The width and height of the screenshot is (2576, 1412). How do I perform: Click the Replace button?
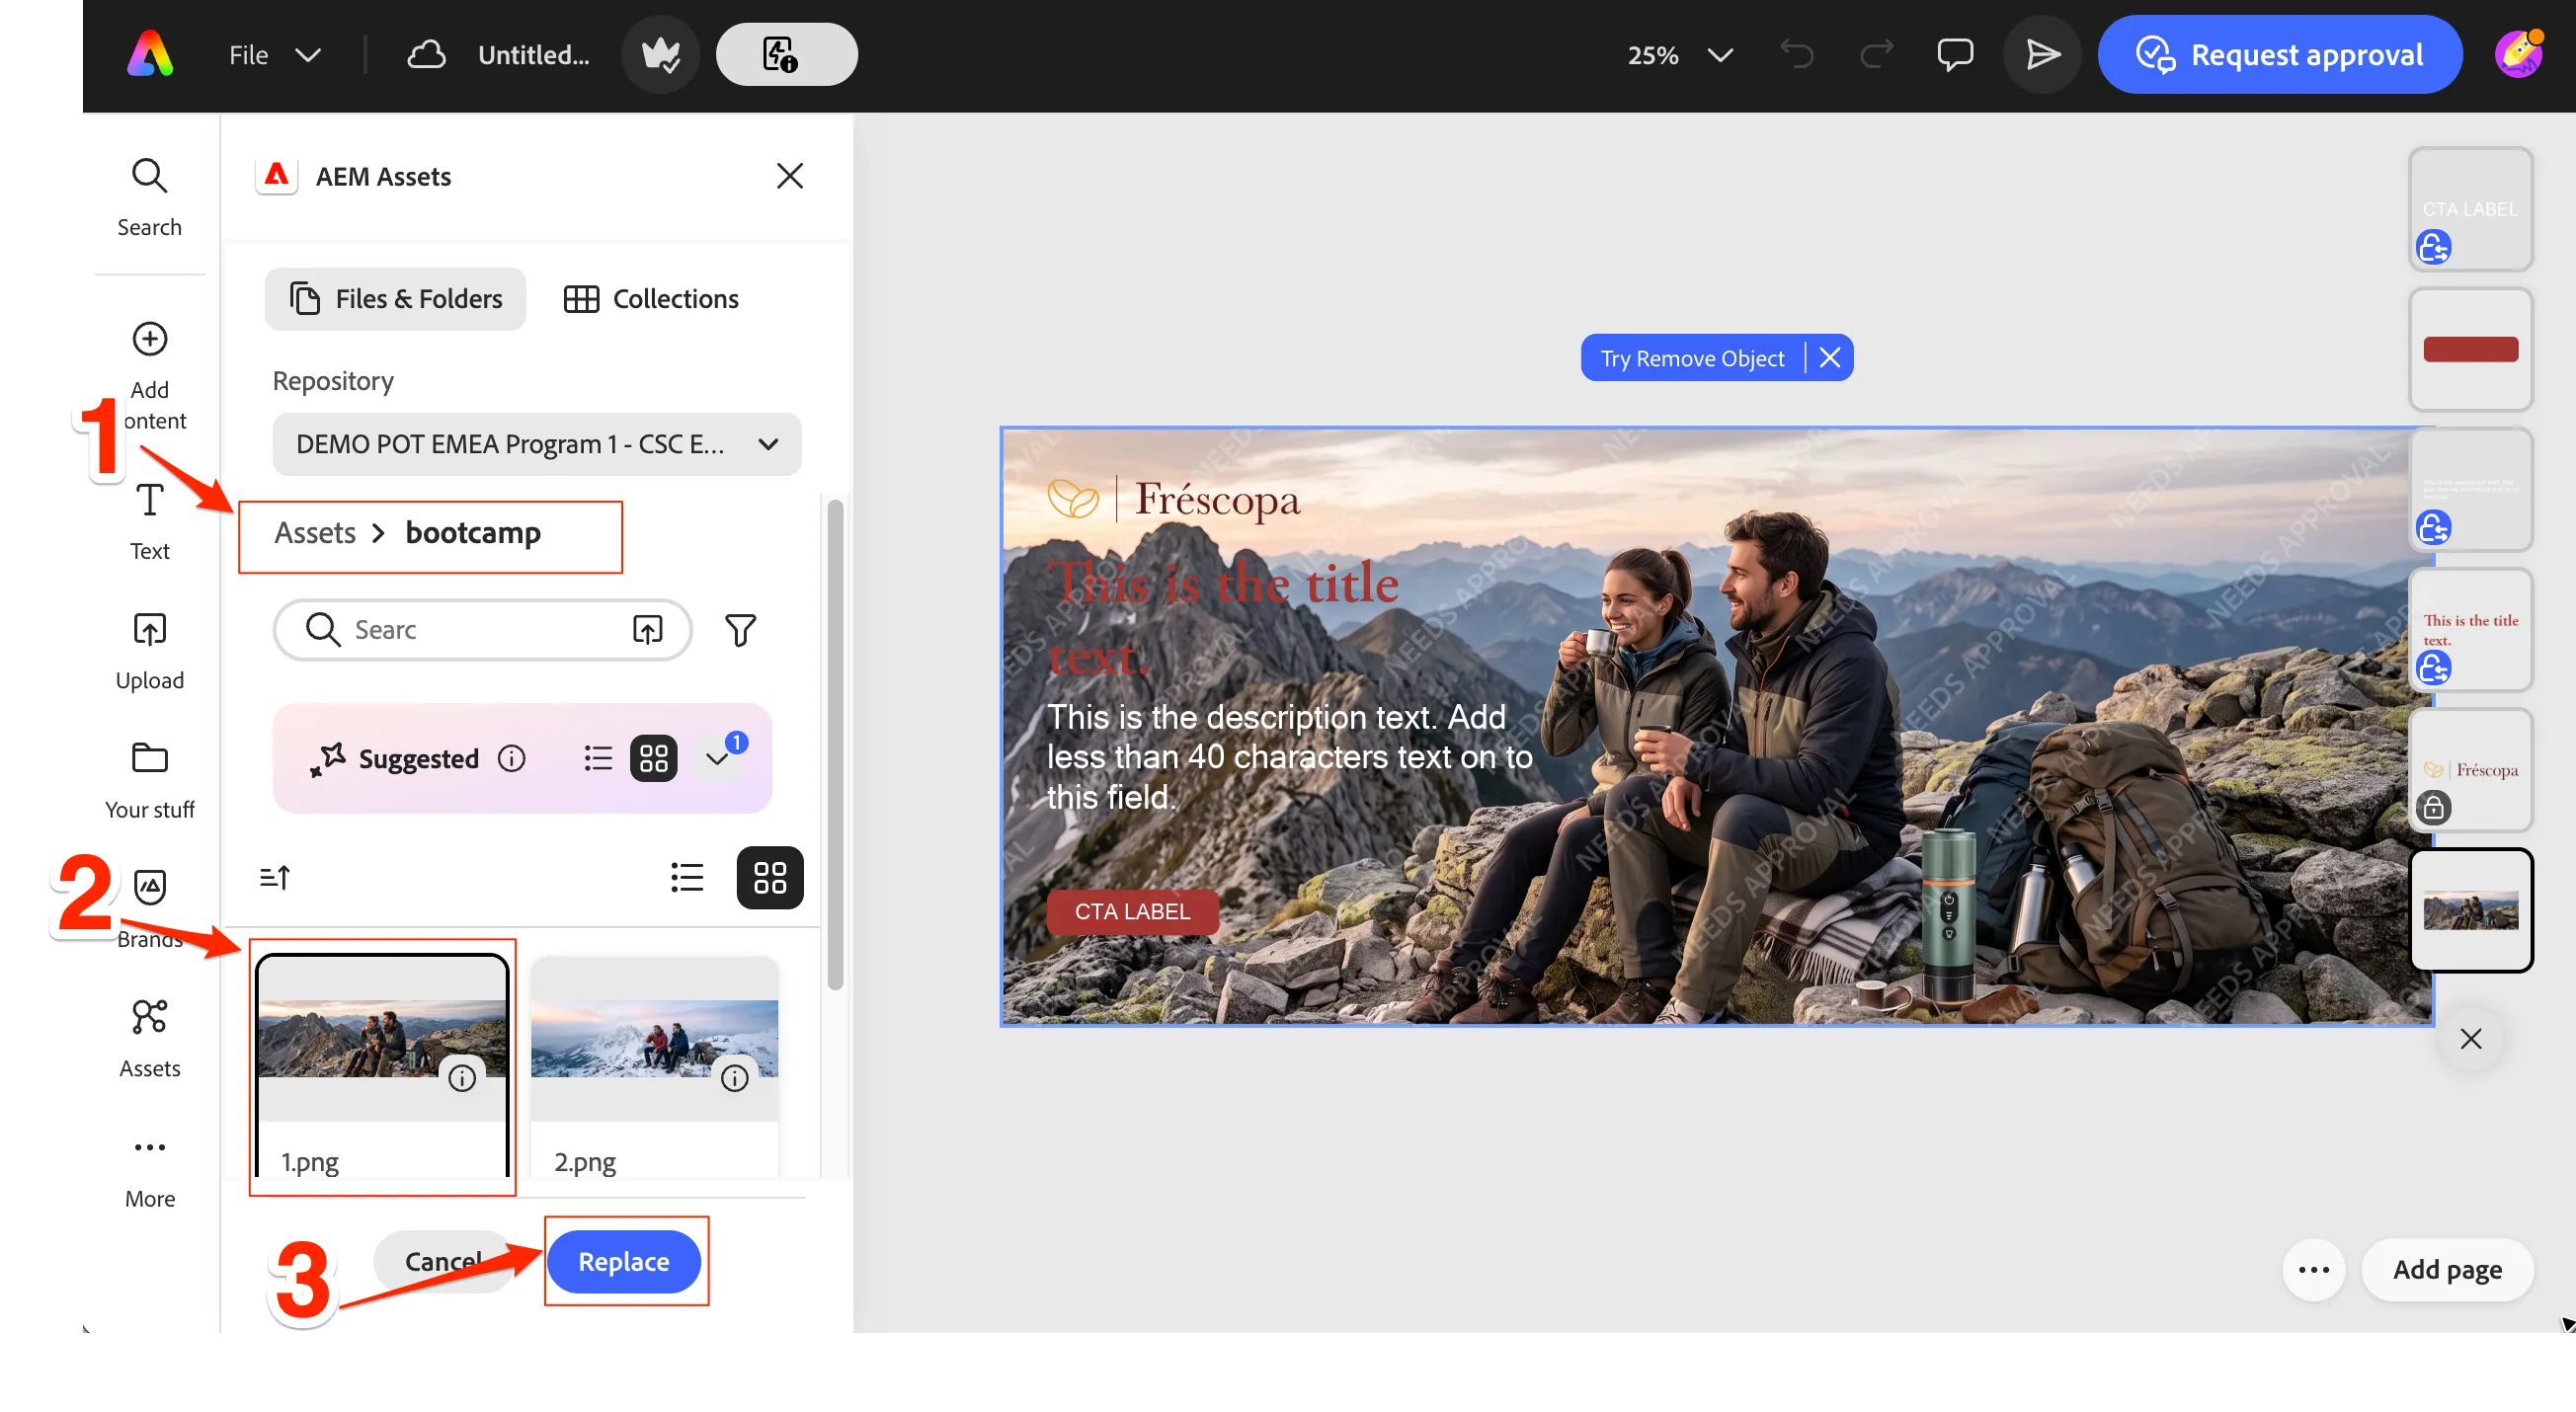pyautogui.click(x=623, y=1261)
